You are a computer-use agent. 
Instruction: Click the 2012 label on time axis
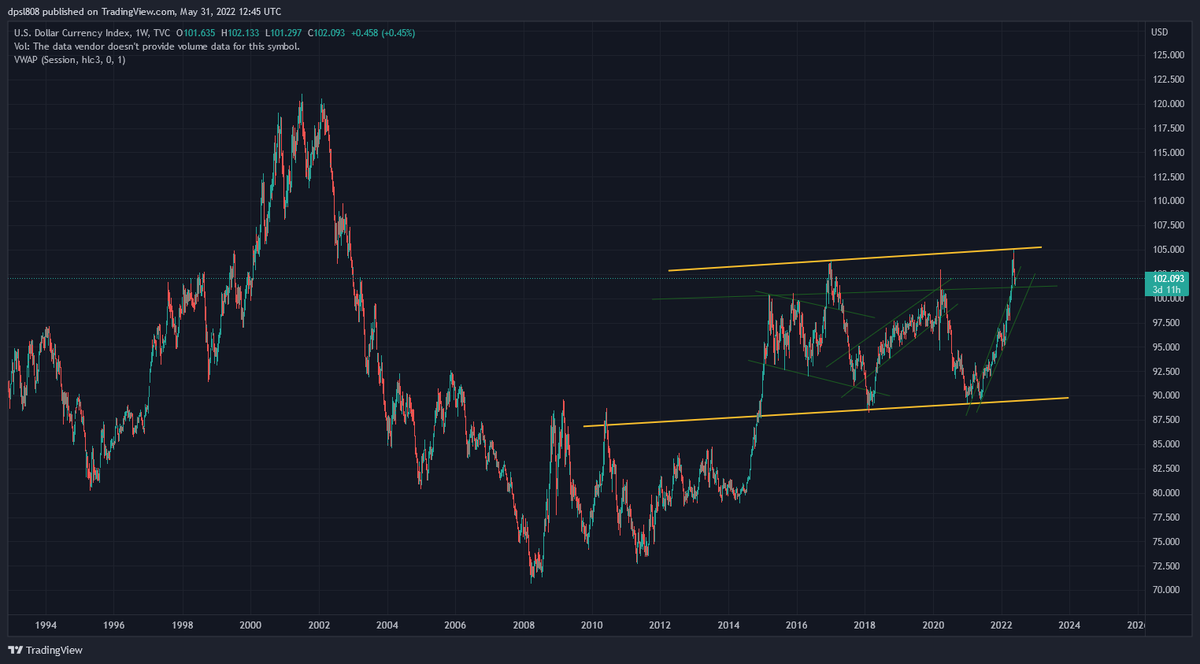tap(660, 626)
